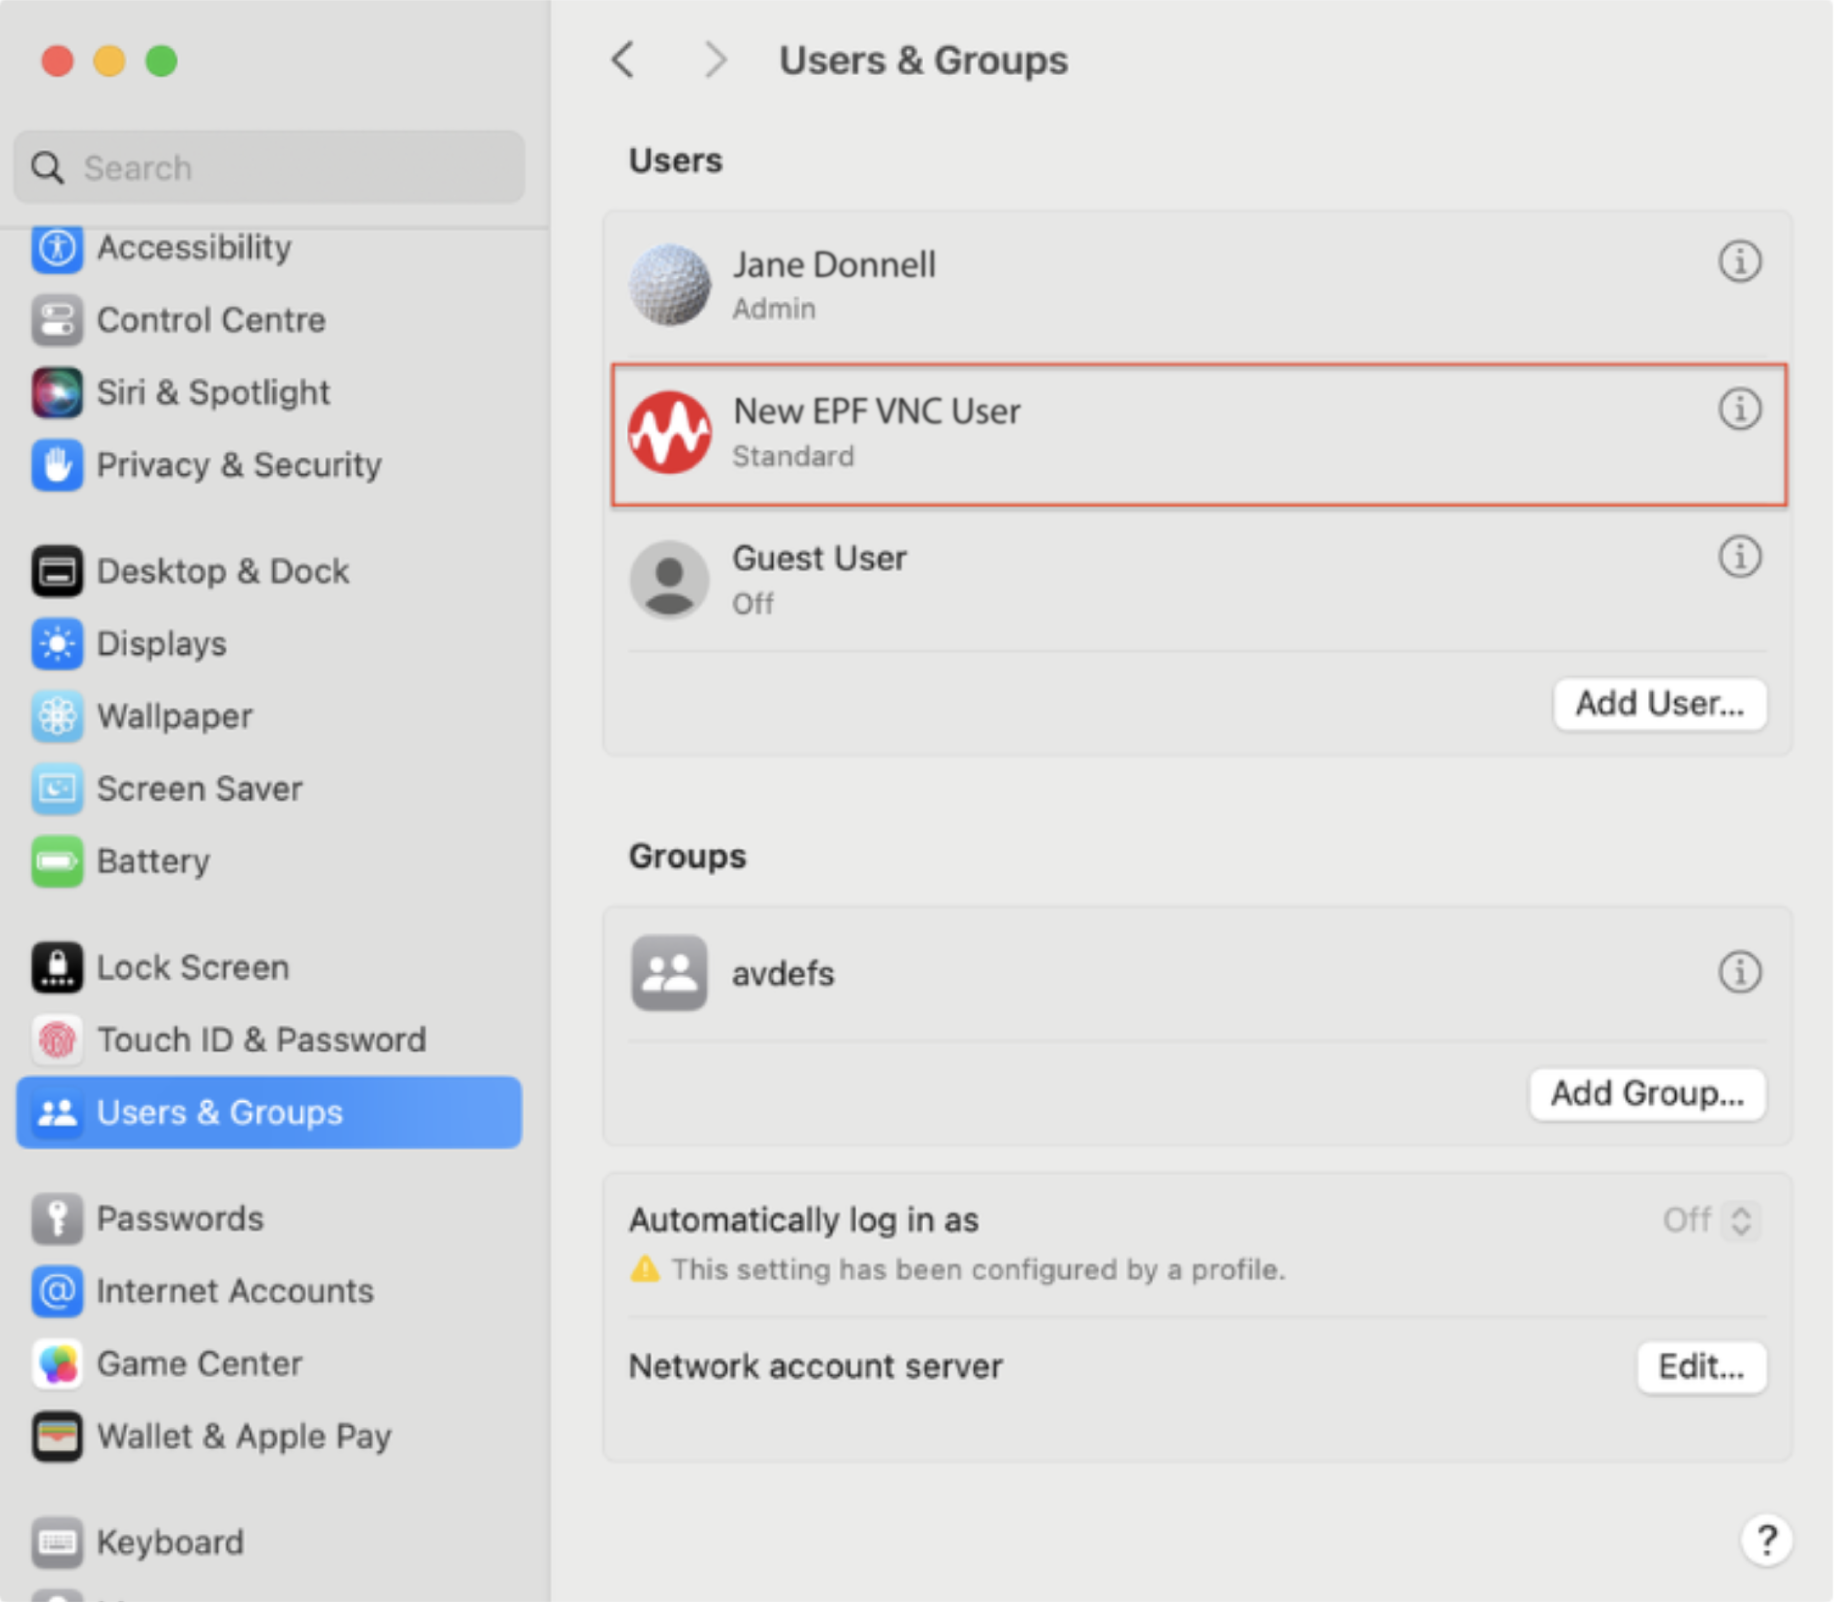This screenshot has height=1602, width=1834.
Task: Select Displays label in sidebar
Action: point(162,644)
